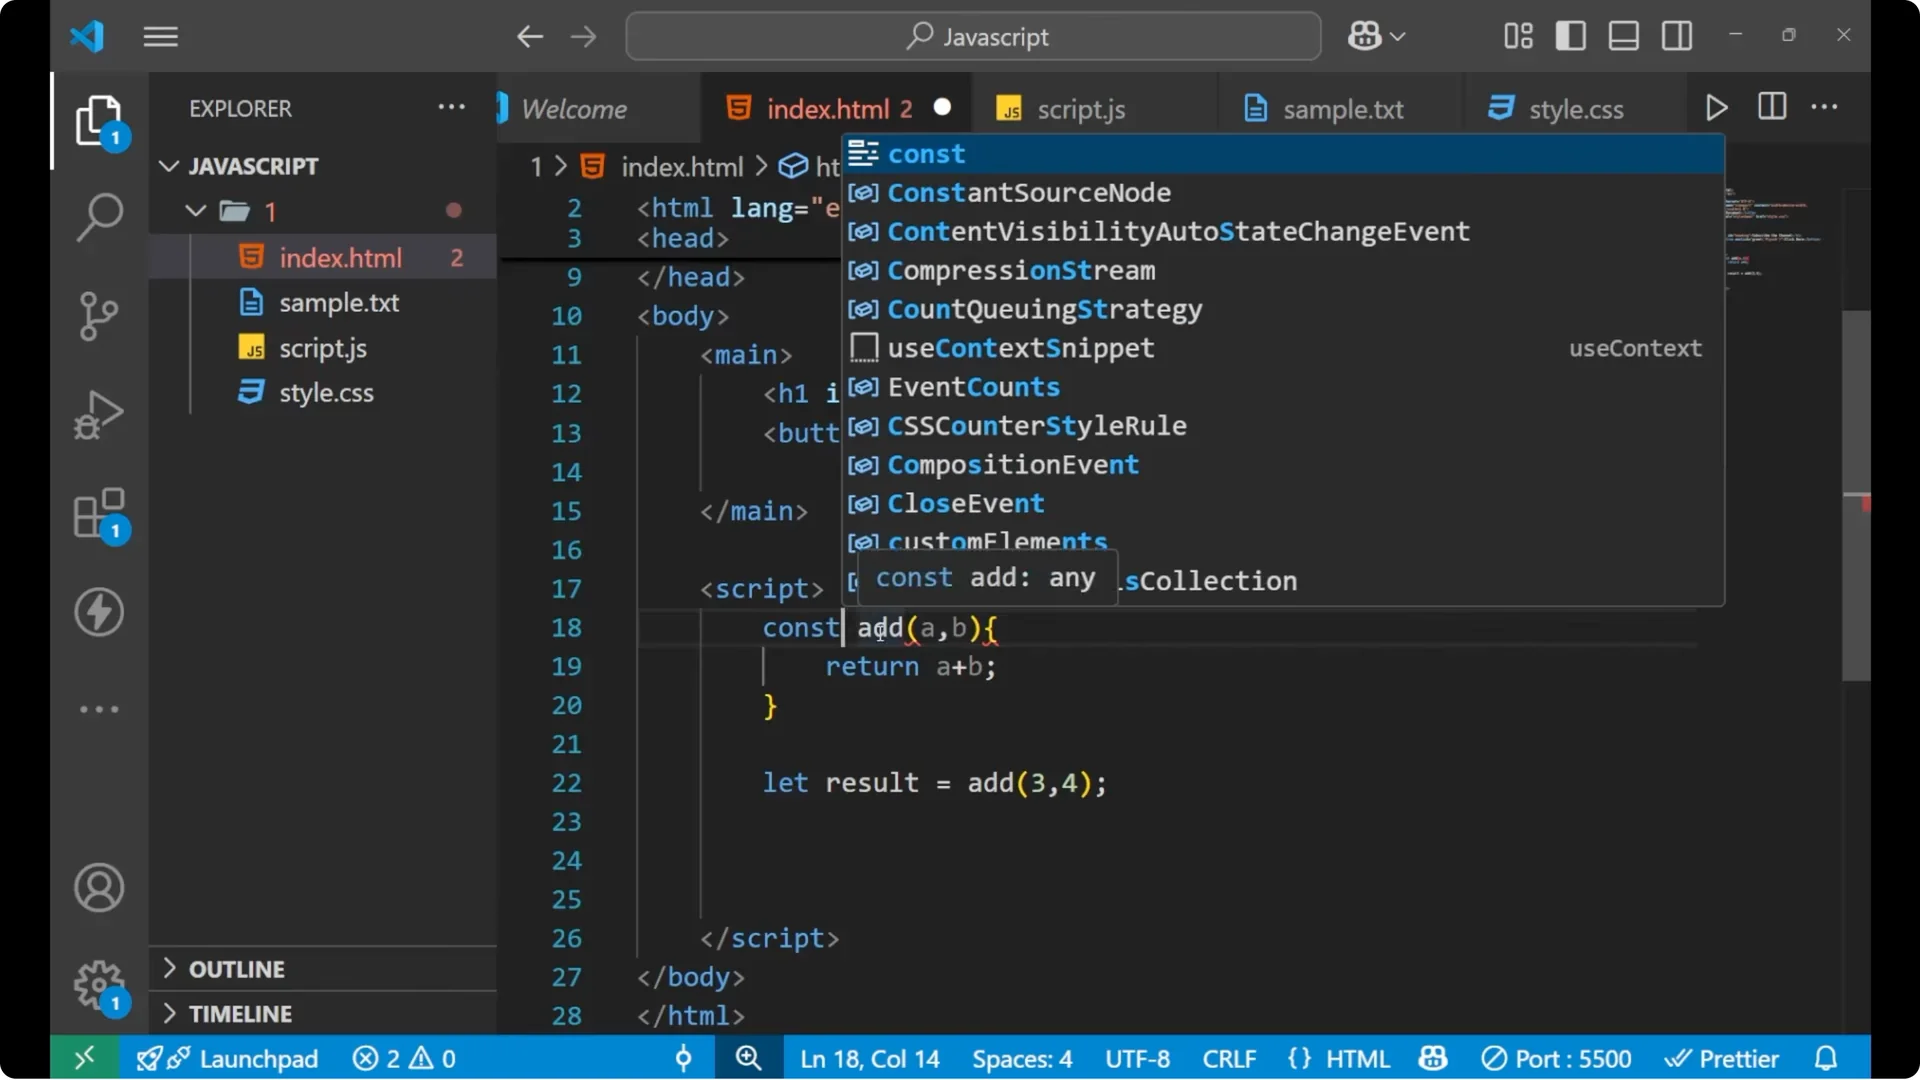This screenshot has height=1080, width=1920.
Task: Run the code using the play button
Action: (1716, 107)
